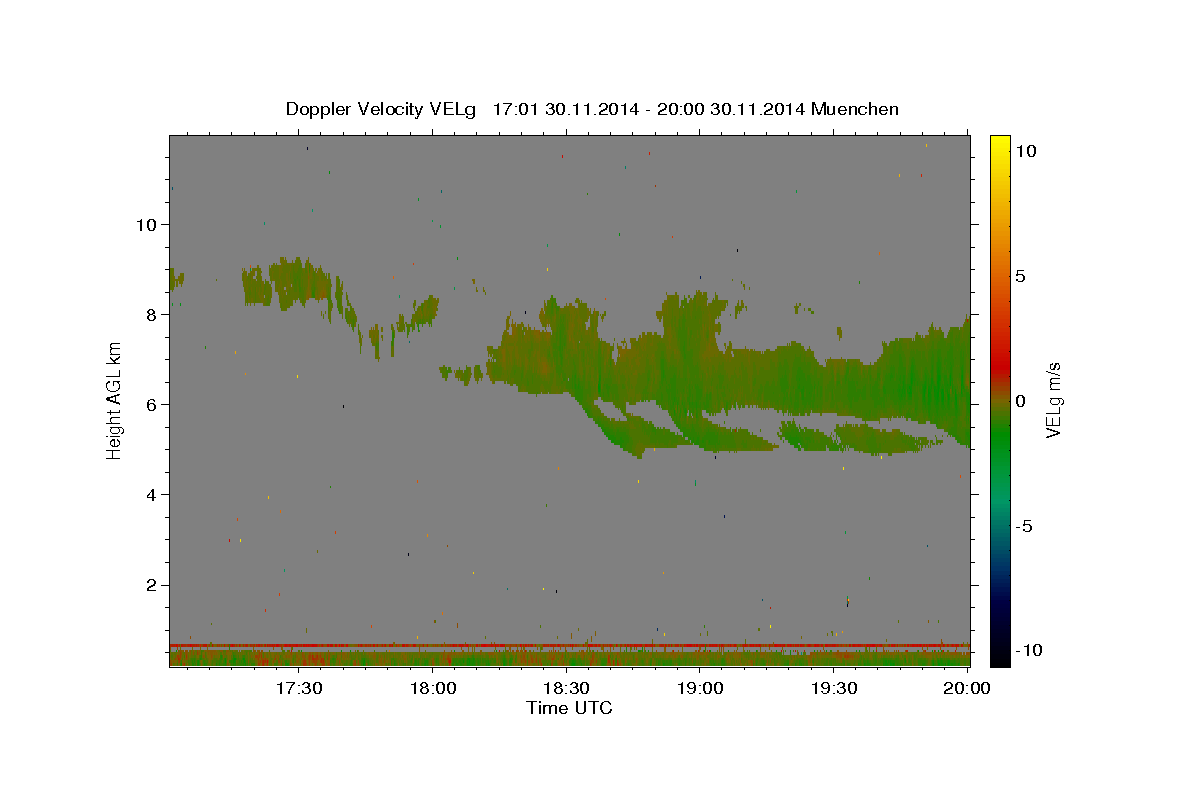Click the red horizontal line near ground
Image resolution: width=1200 pixels, height=800 pixels.
569,645
